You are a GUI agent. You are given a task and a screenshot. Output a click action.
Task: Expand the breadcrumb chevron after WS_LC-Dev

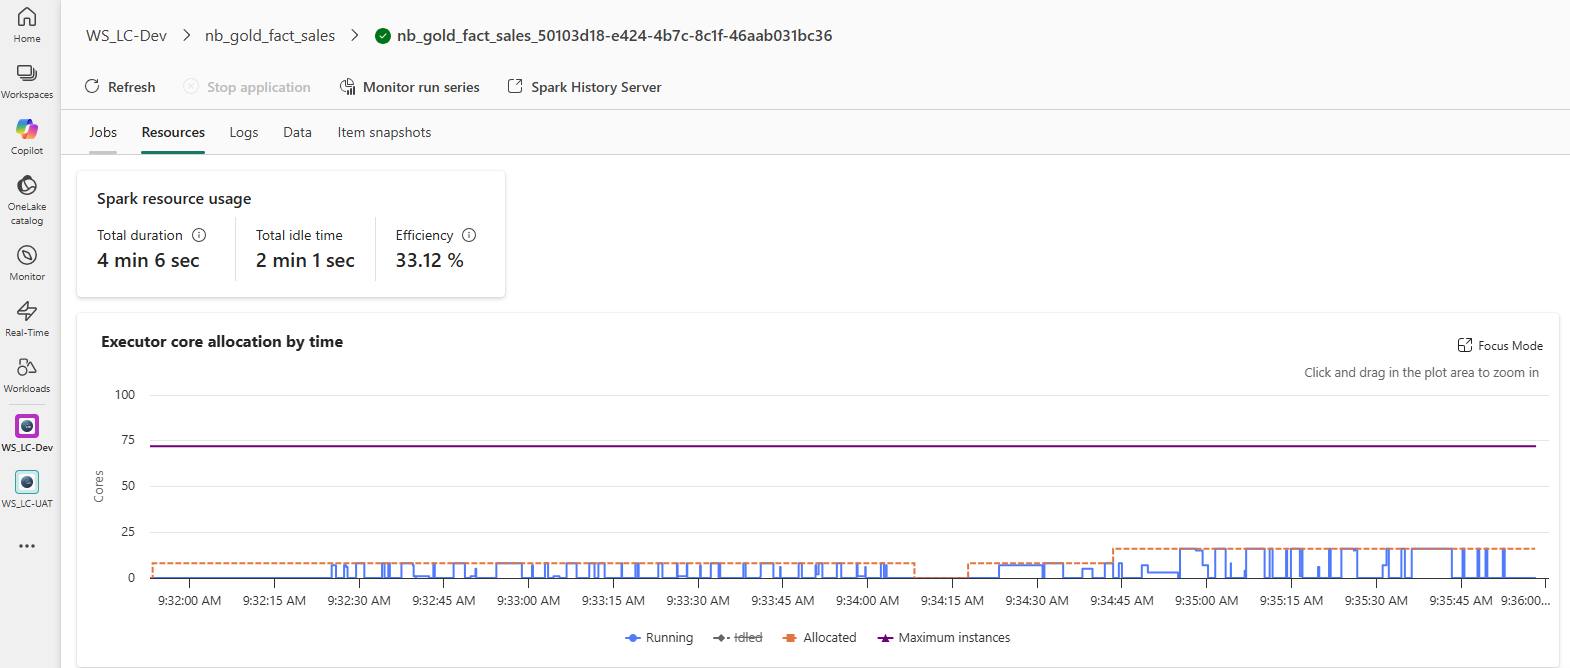pyautogui.click(x=186, y=36)
